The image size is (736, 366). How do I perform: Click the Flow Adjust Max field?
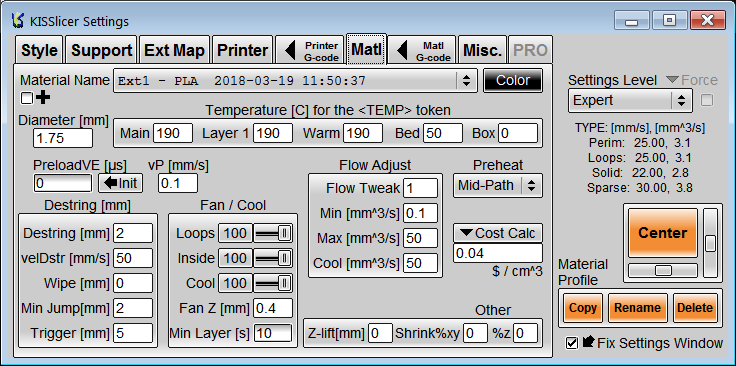tap(420, 238)
